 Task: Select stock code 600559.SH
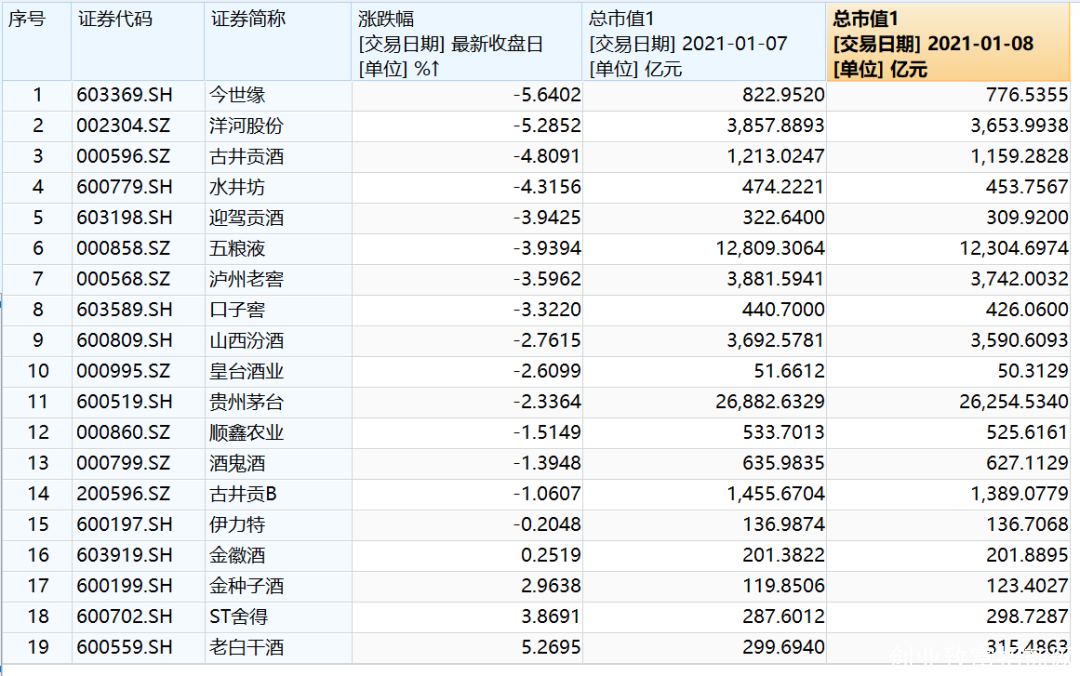(125, 647)
